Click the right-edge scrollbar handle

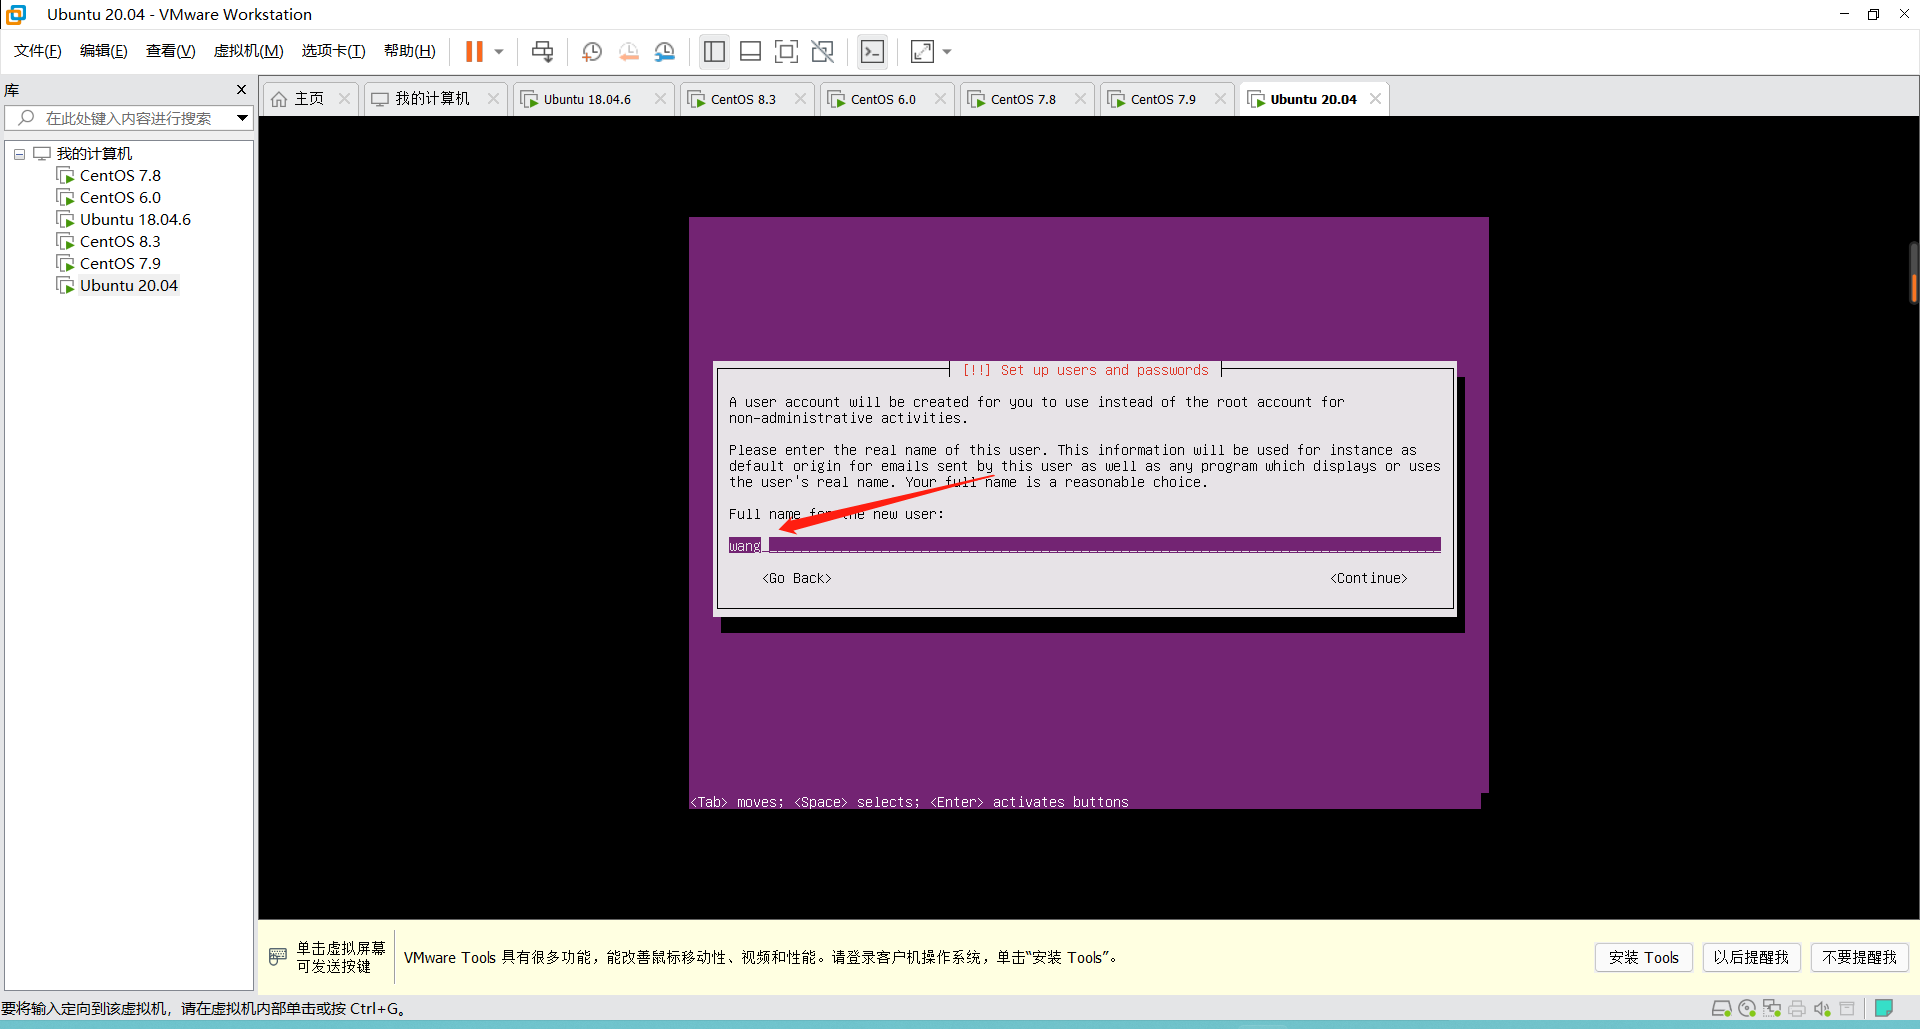pos(1914,272)
